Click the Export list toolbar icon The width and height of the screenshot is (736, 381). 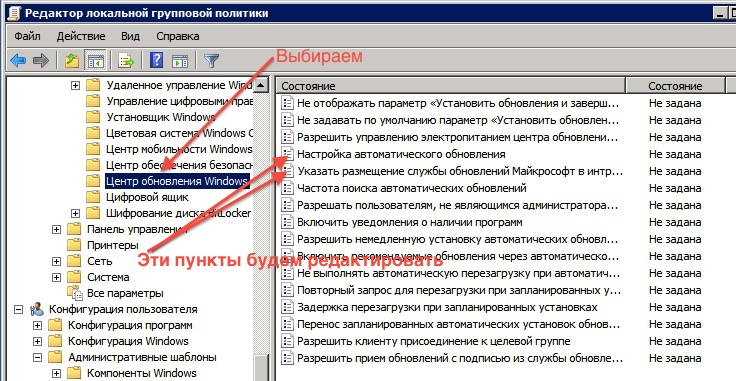(x=126, y=61)
